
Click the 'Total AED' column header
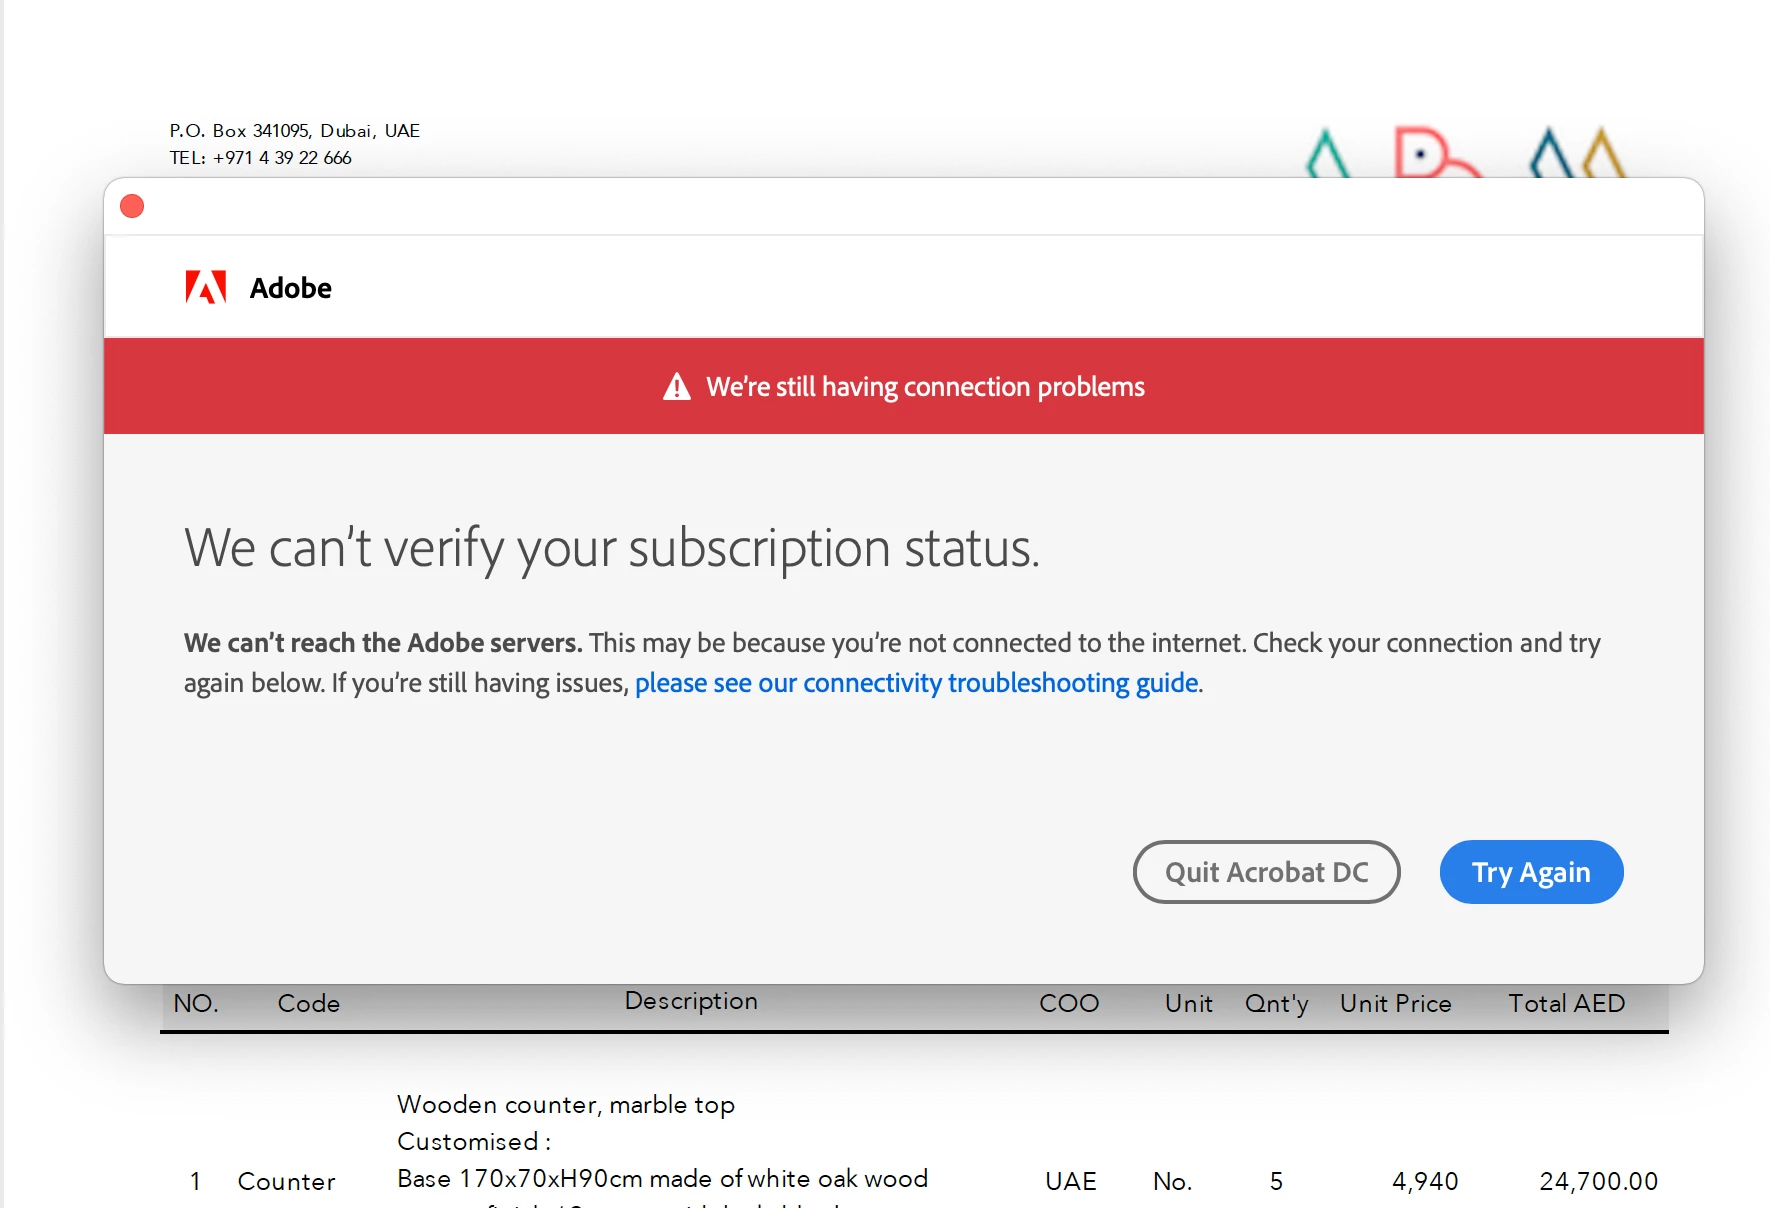[1566, 1003]
